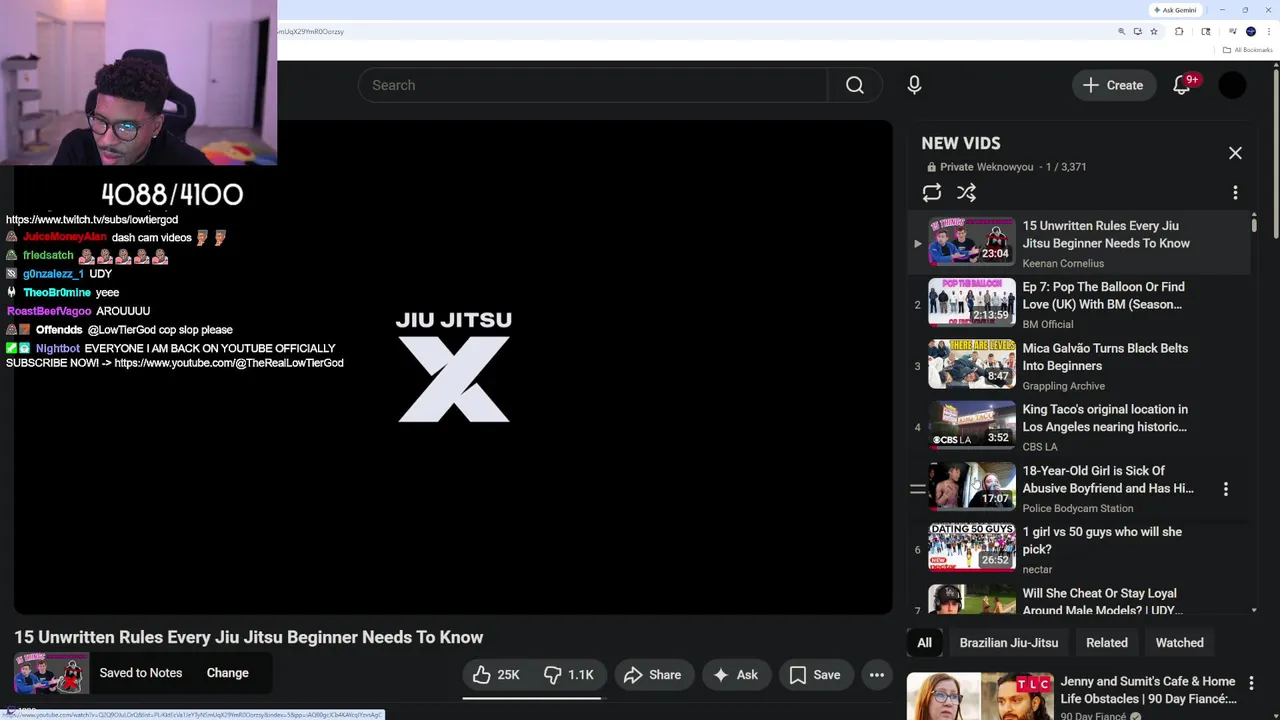This screenshot has width=1280, height=720.
Task: Click the video player showing JIU JITSU X
Action: (x=453, y=367)
